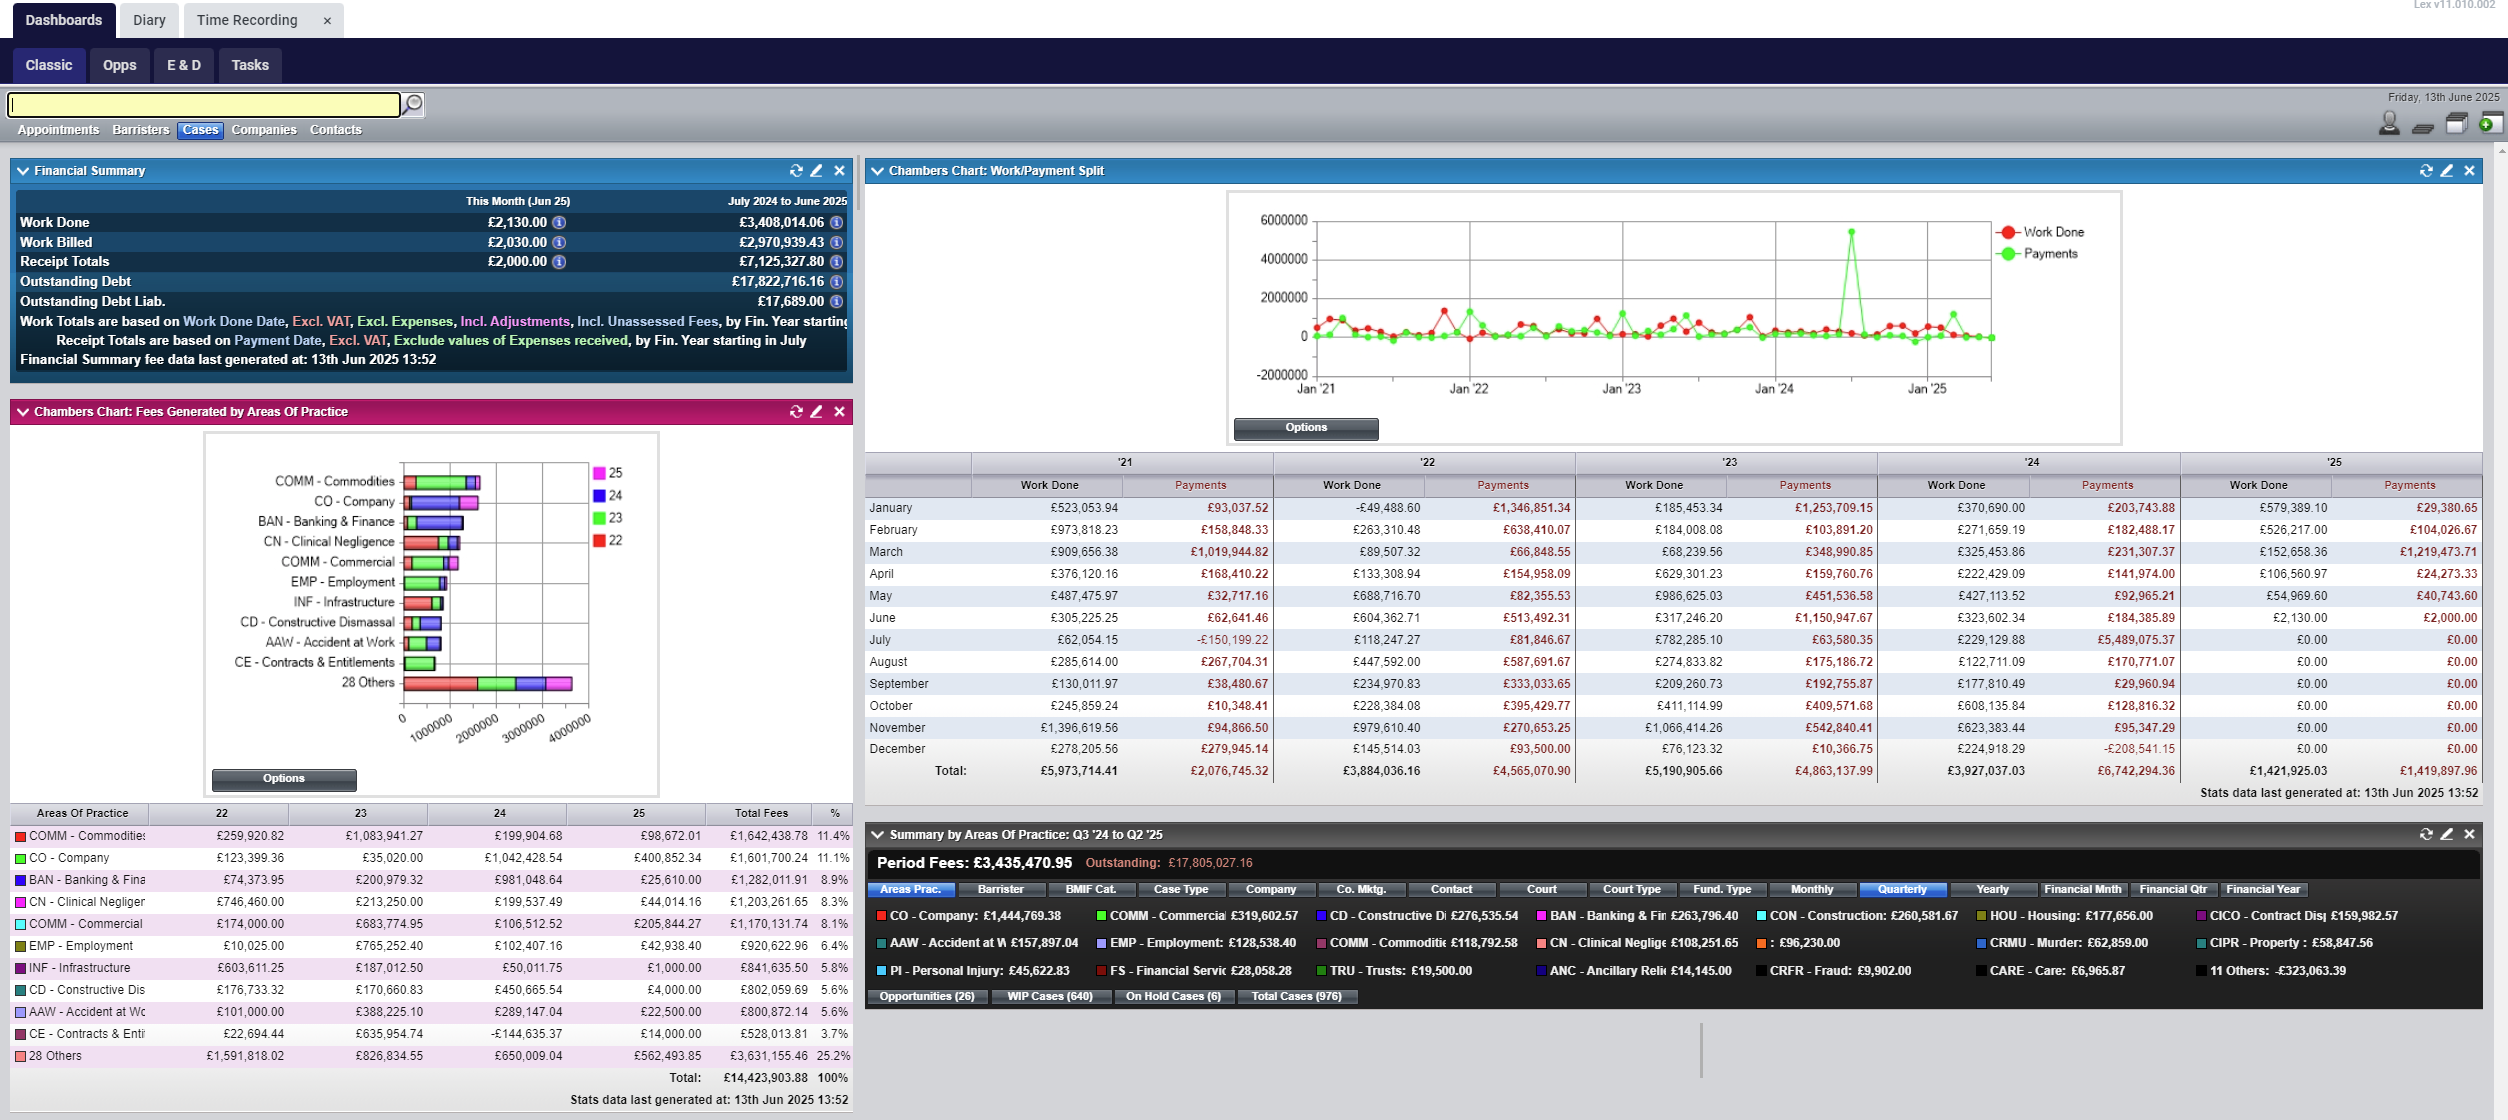The height and width of the screenshot is (1120, 2508).
Task: Switch grouping to Case Type
Action: 1180,889
